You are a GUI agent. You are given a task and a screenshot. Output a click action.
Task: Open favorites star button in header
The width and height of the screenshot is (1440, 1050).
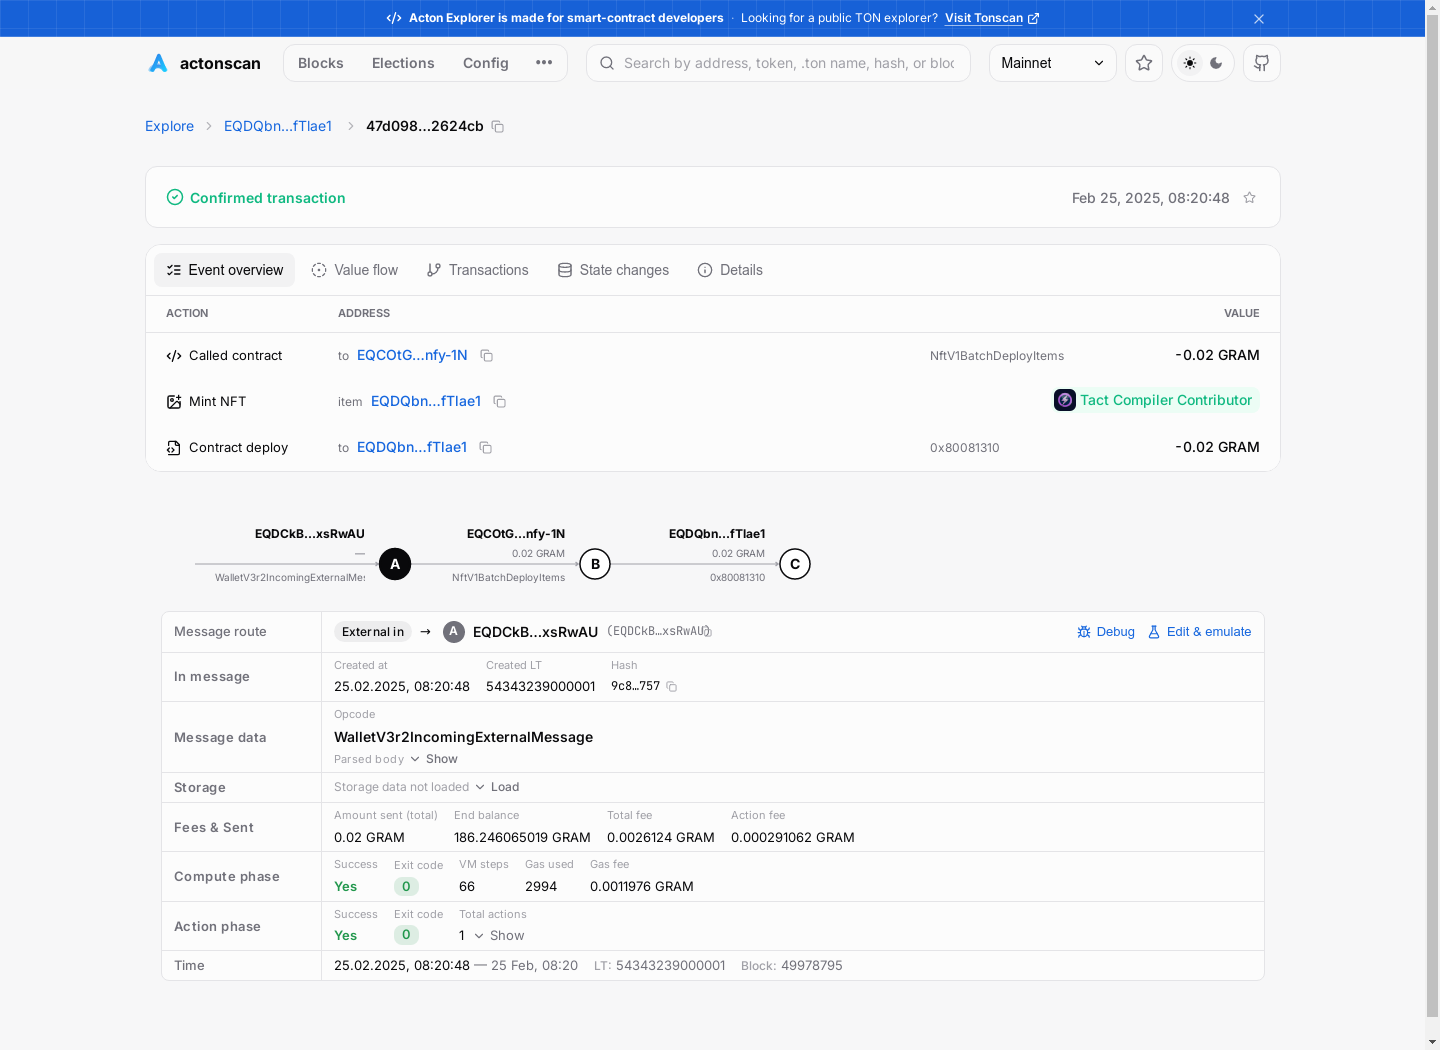click(1144, 63)
